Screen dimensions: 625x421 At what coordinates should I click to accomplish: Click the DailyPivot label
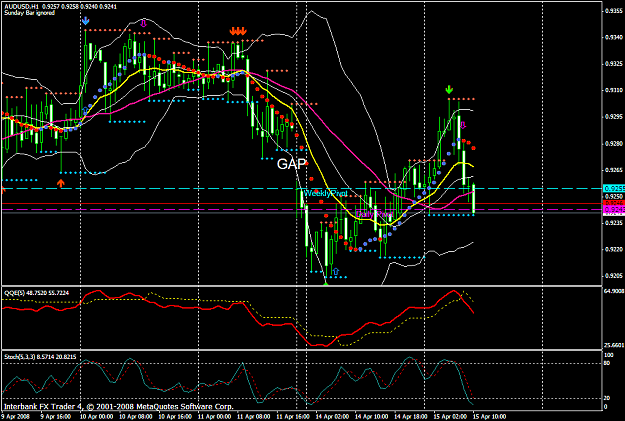point(375,214)
